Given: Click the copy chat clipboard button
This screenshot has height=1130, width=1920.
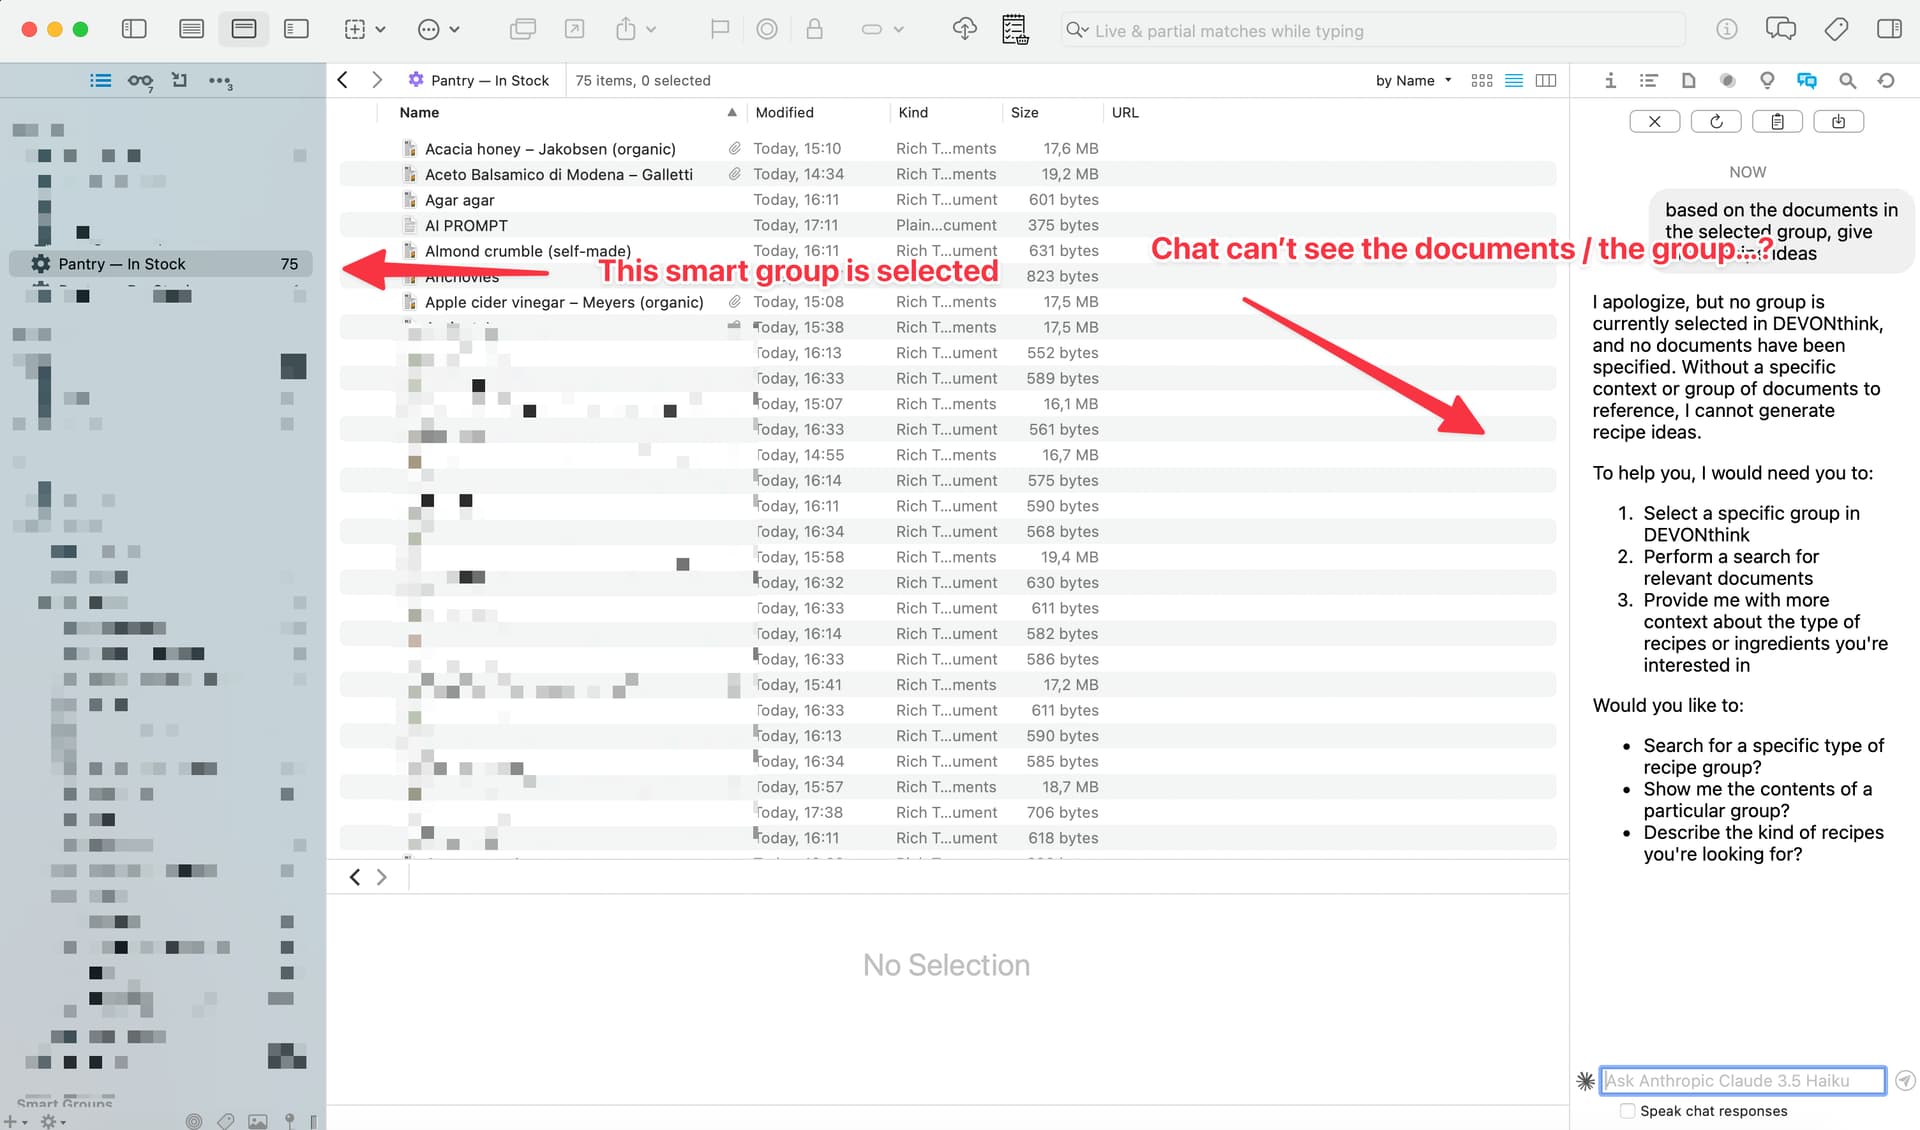Looking at the screenshot, I should click(x=1777, y=122).
